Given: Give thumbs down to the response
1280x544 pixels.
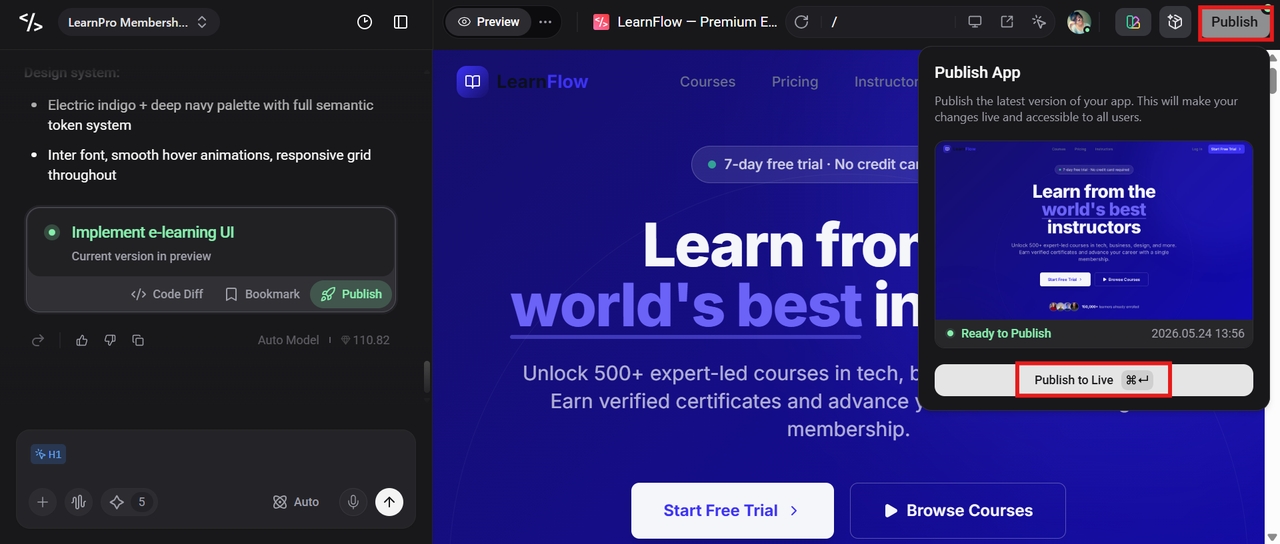Looking at the screenshot, I should [110, 340].
